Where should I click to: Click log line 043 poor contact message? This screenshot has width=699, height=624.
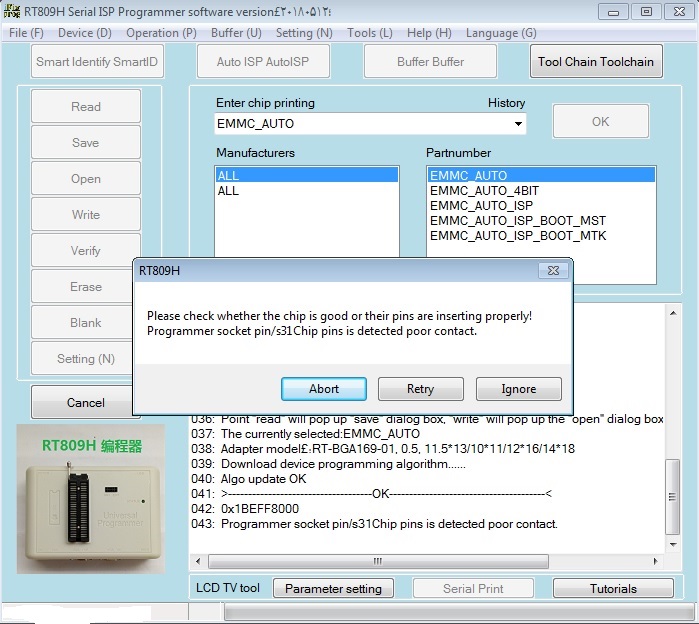point(374,524)
